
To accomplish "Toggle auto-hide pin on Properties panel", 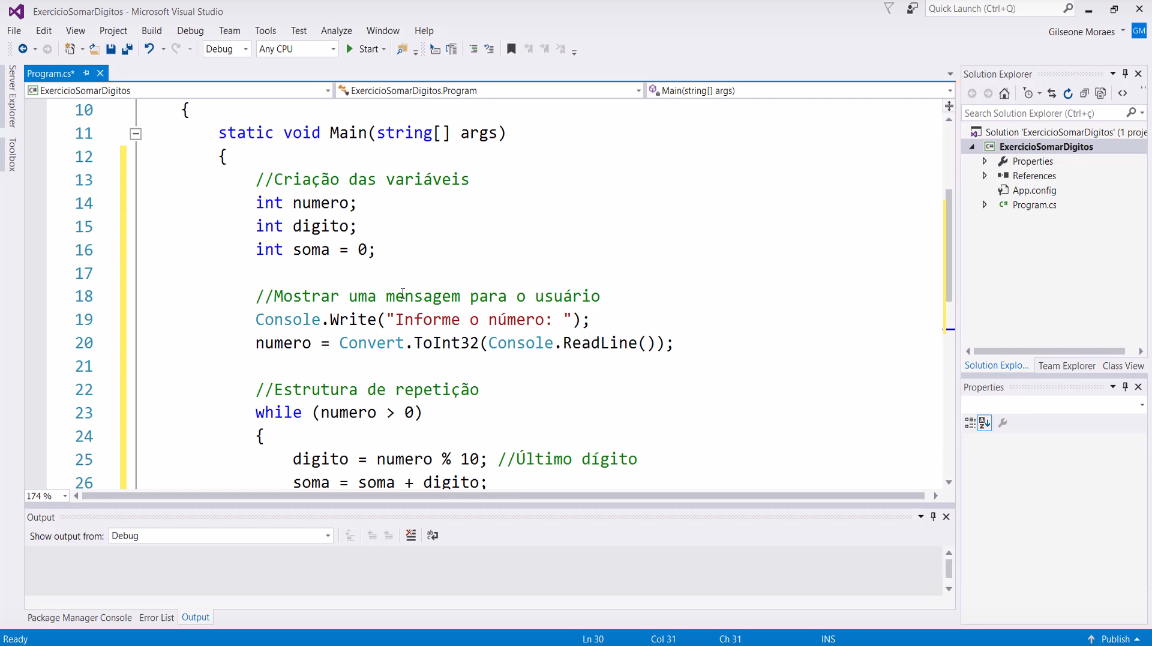I will coord(1125,387).
